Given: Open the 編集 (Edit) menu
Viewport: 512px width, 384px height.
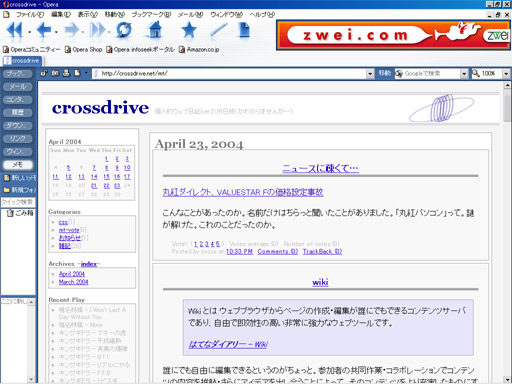Looking at the screenshot, I should [61, 14].
